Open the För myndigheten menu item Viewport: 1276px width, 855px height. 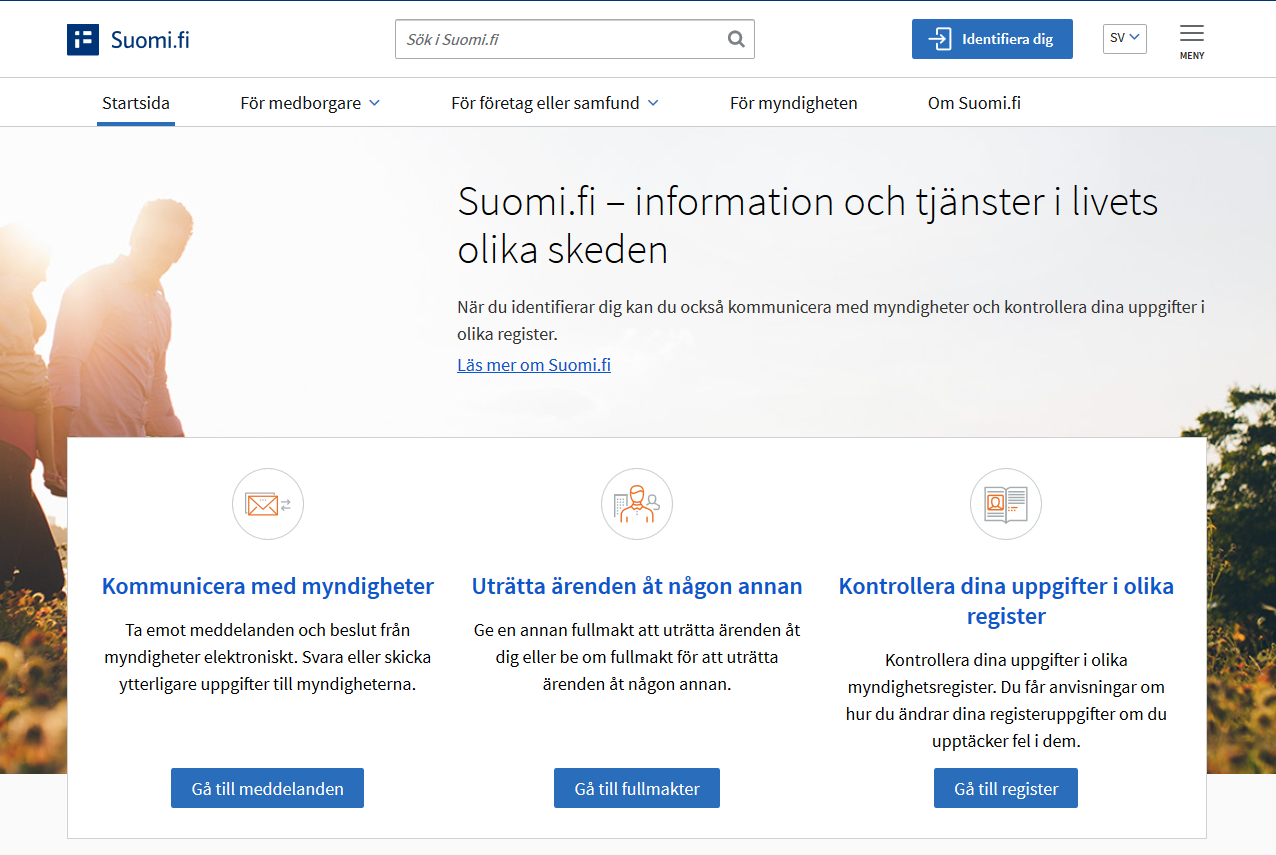[793, 103]
